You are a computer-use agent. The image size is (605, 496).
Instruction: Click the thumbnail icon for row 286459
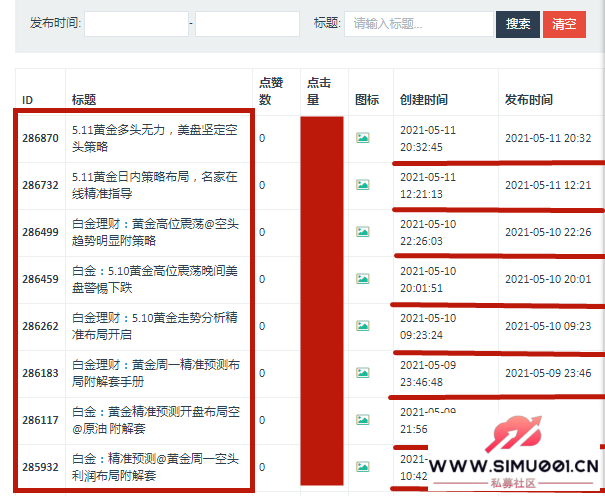coord(362,279)
